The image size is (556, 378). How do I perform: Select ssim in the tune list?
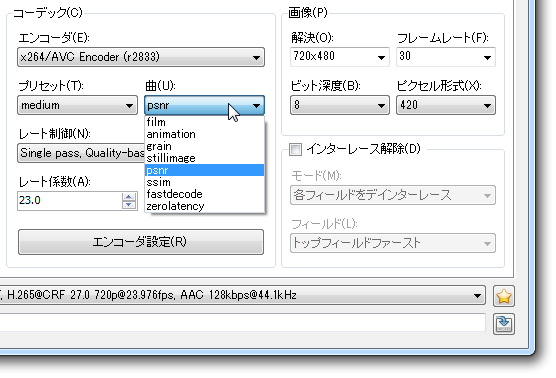point(205,182)
